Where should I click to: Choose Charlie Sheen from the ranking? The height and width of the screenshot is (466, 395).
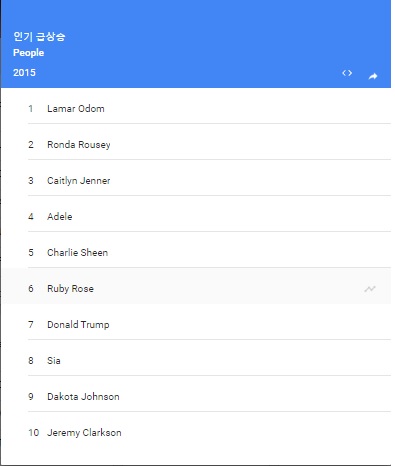(x=196, y=253)
